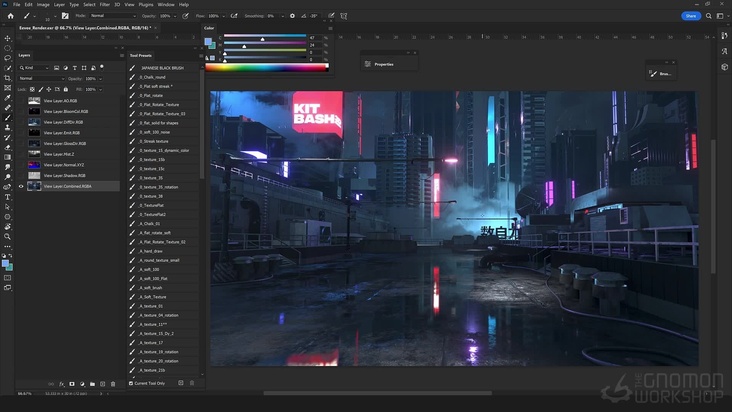Open the Plugins menu

pos(146,5)
